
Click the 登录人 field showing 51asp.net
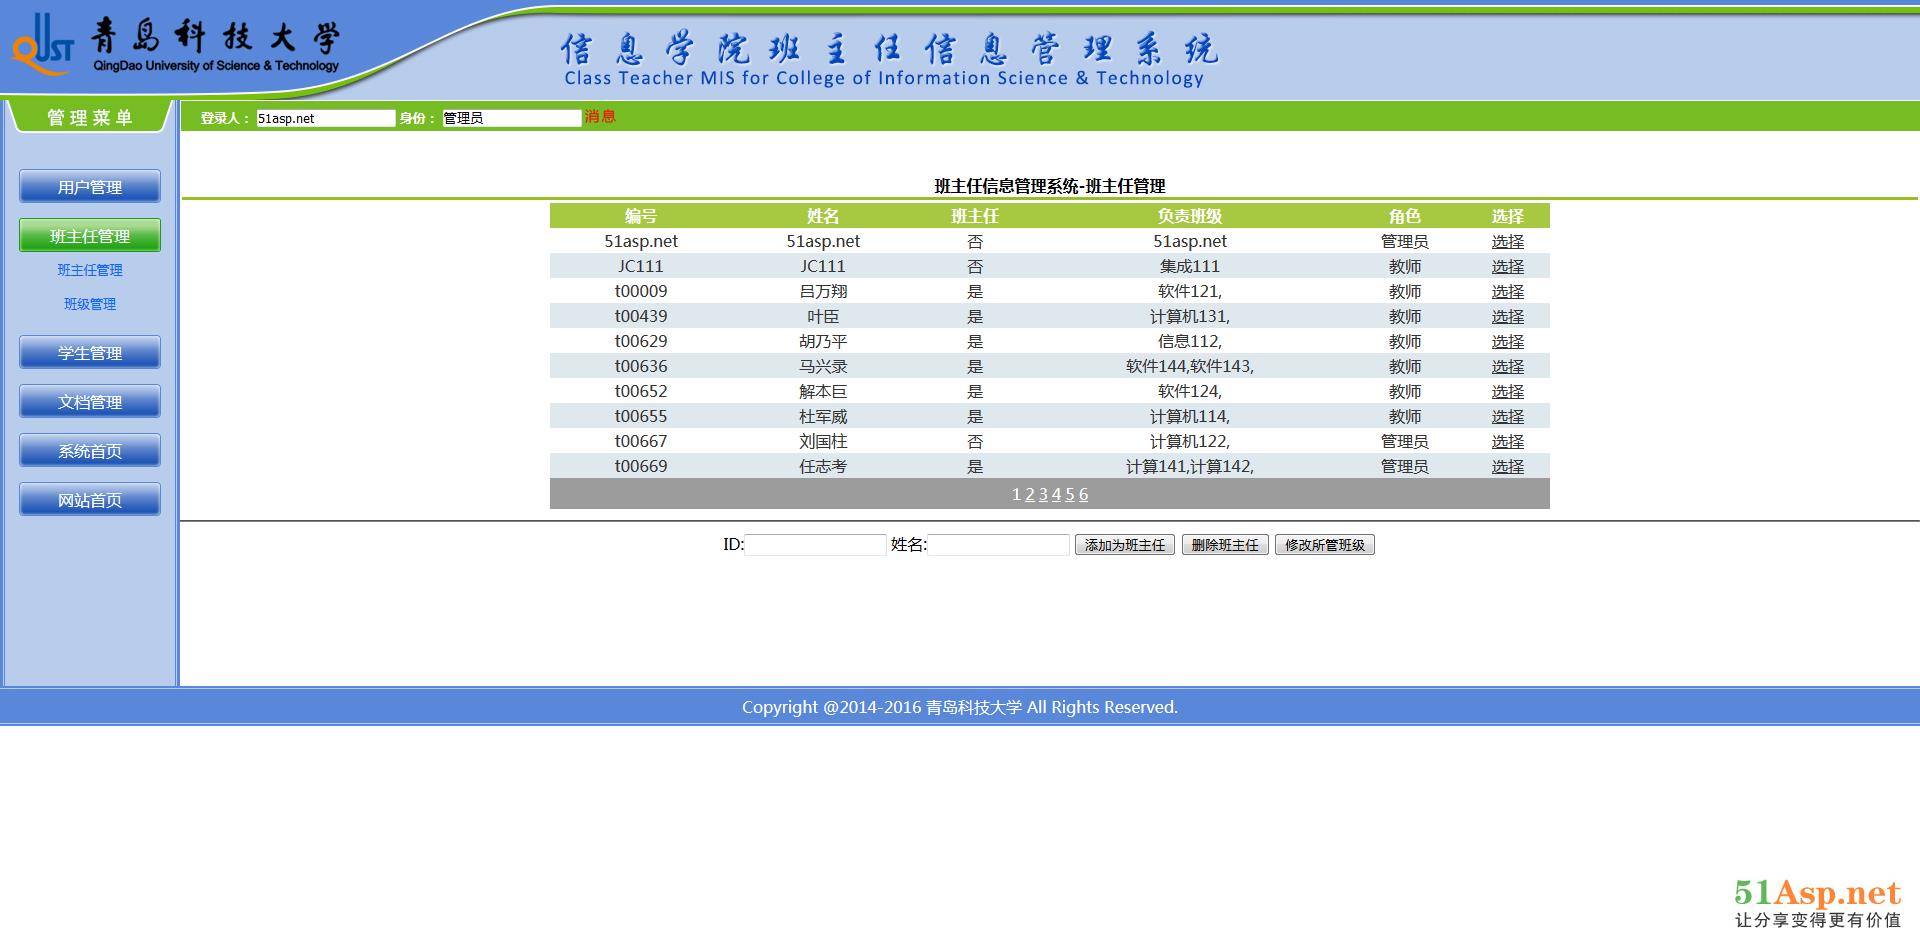point(326,118)
